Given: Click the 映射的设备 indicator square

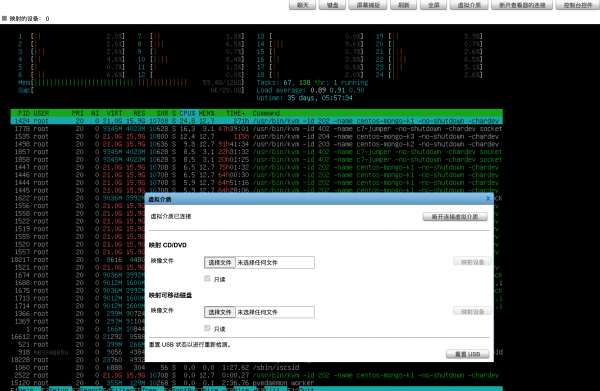Looking at the screenshot, I should click(x=4, y=18).
